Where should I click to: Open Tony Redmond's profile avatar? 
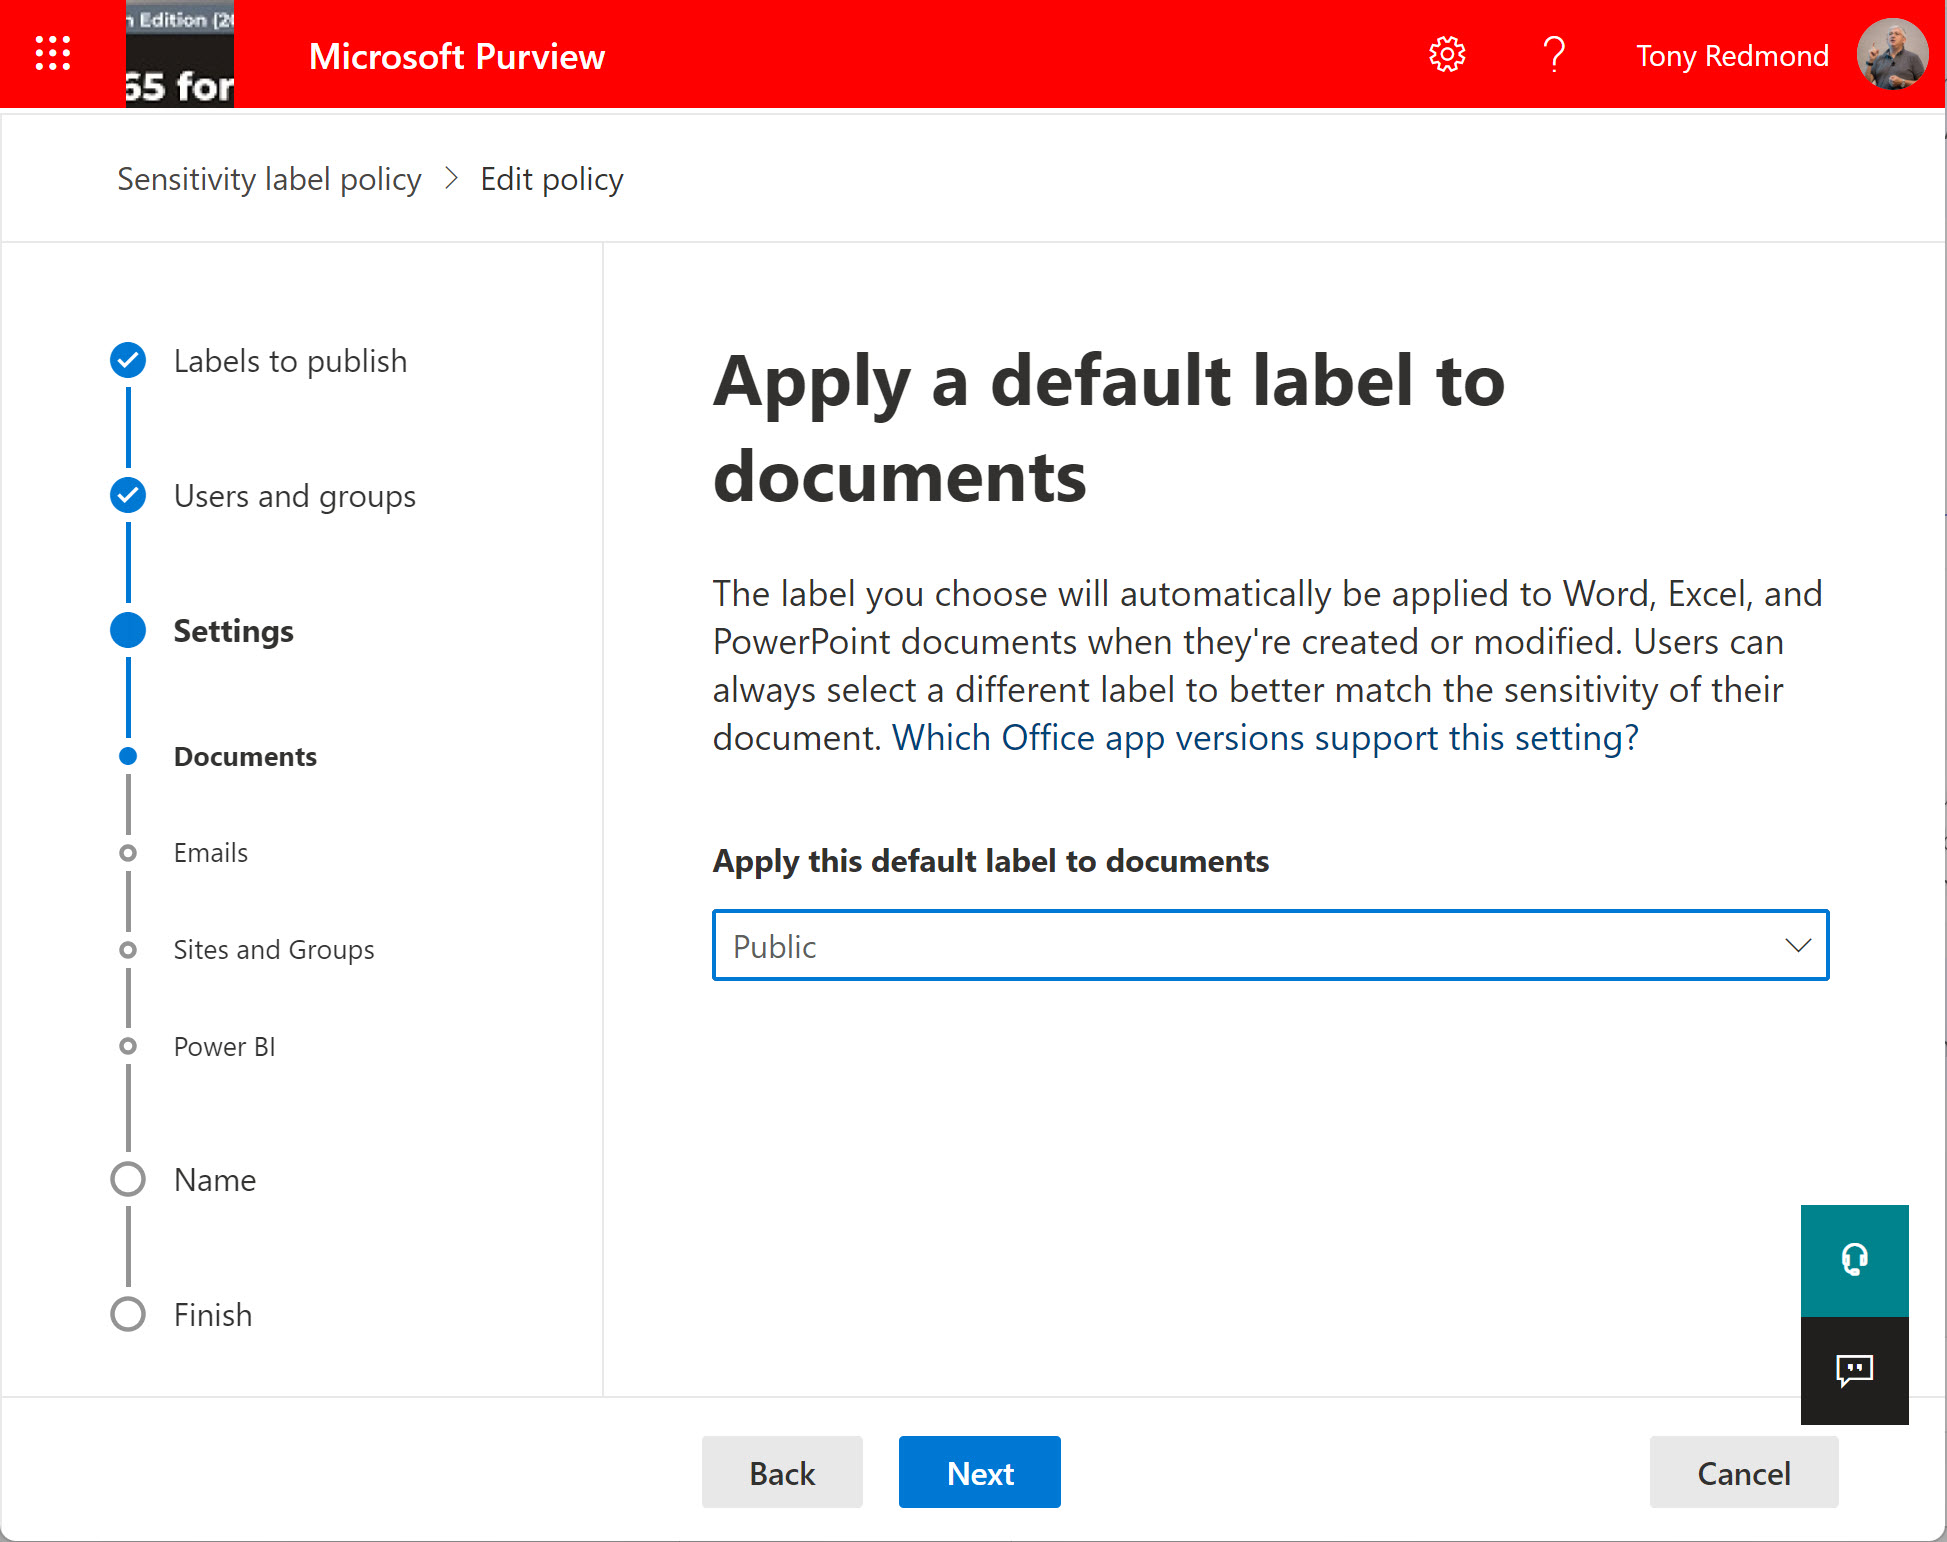(x=1891, y=55)
